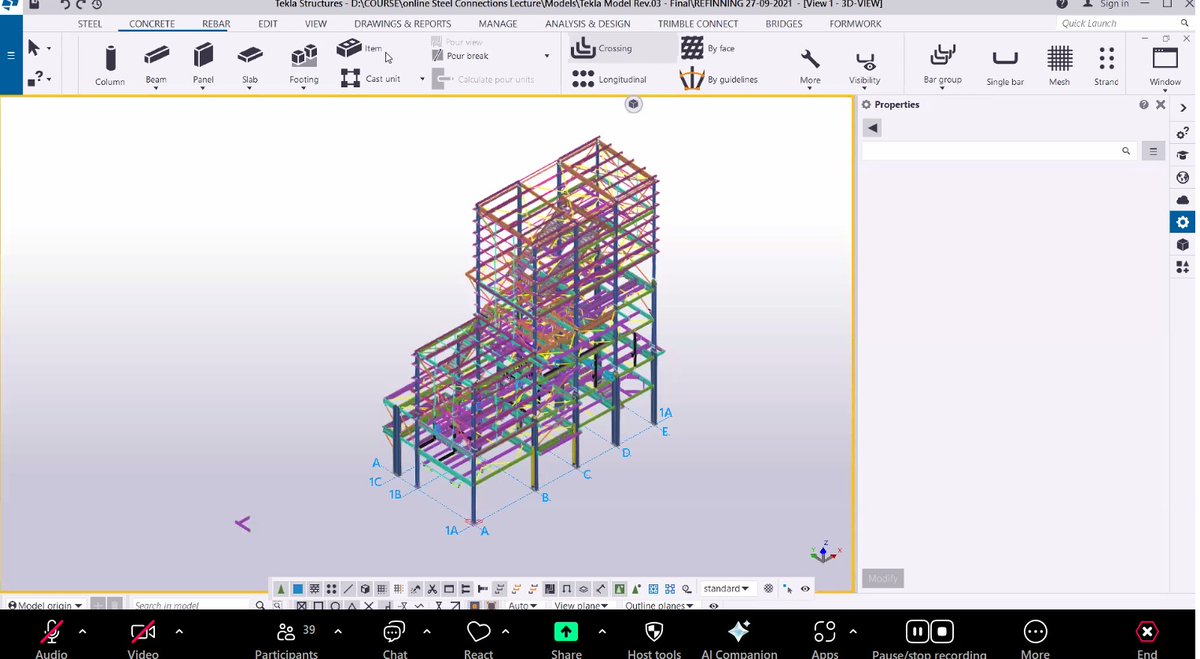Create a rebar Mesh
The image size is (1200, 659).
[1059, 66]
